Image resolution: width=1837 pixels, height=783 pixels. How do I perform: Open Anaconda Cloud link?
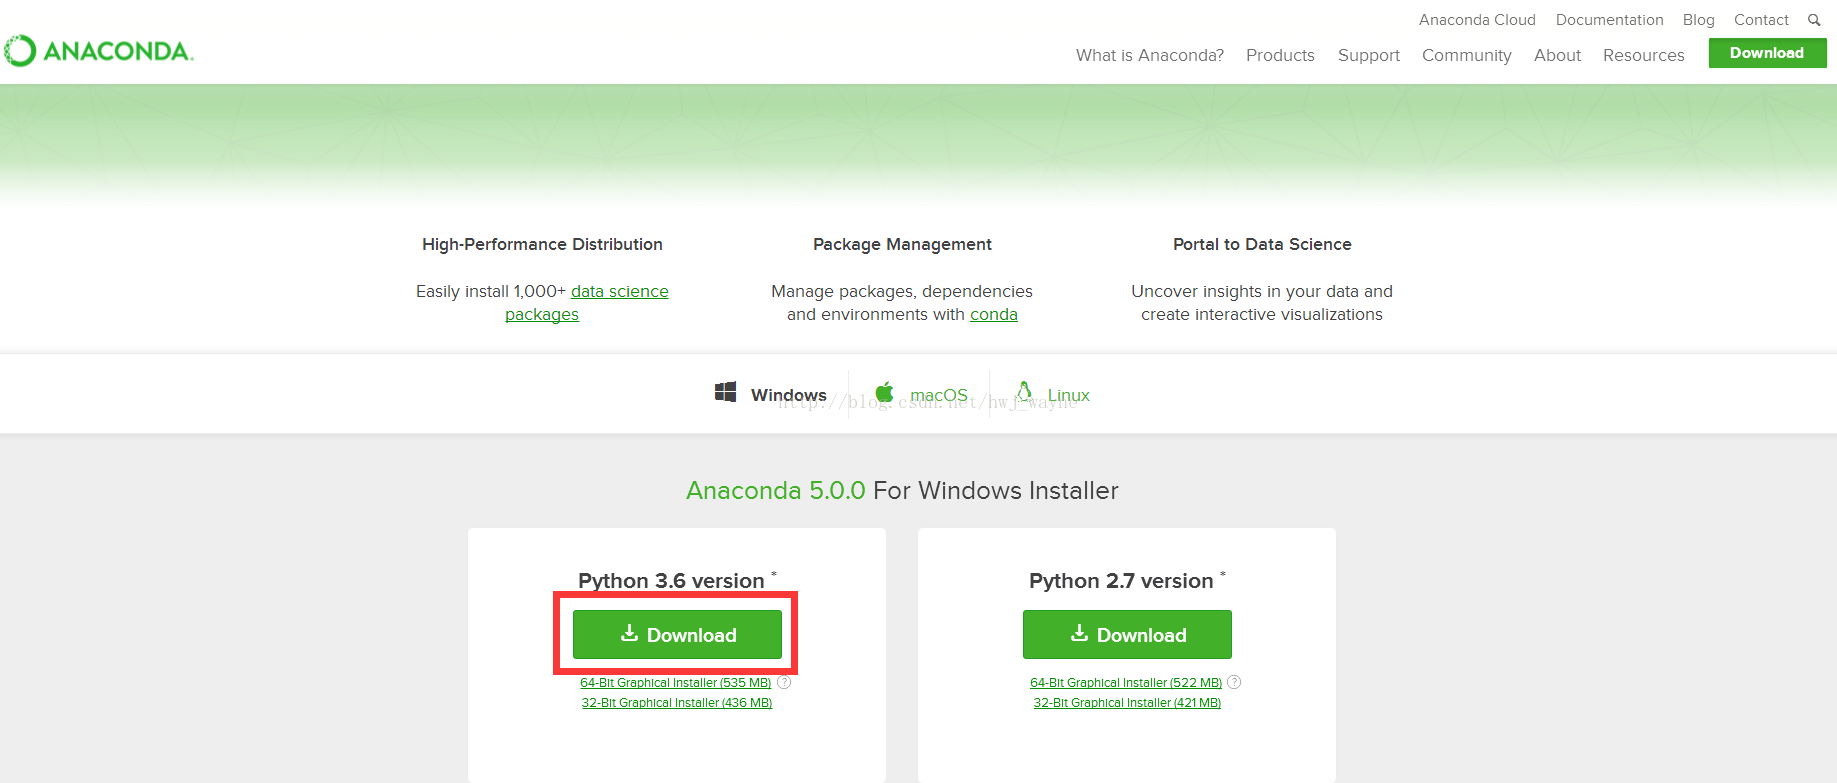[1477, 20]
